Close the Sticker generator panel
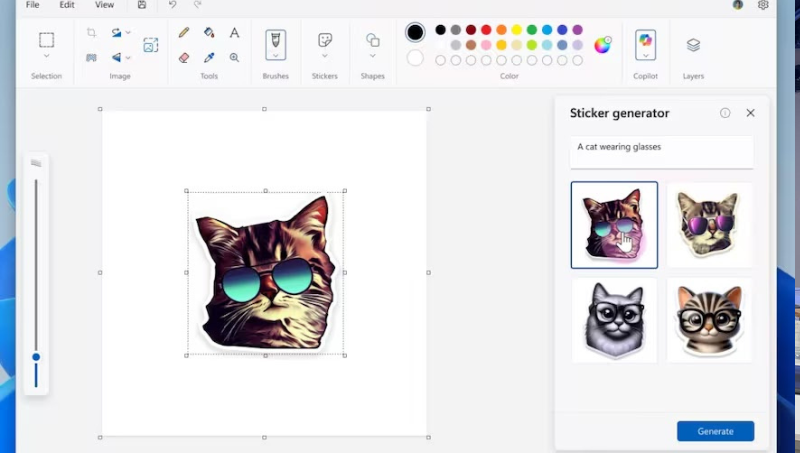 pyautogui.click(x=750, y=113)
